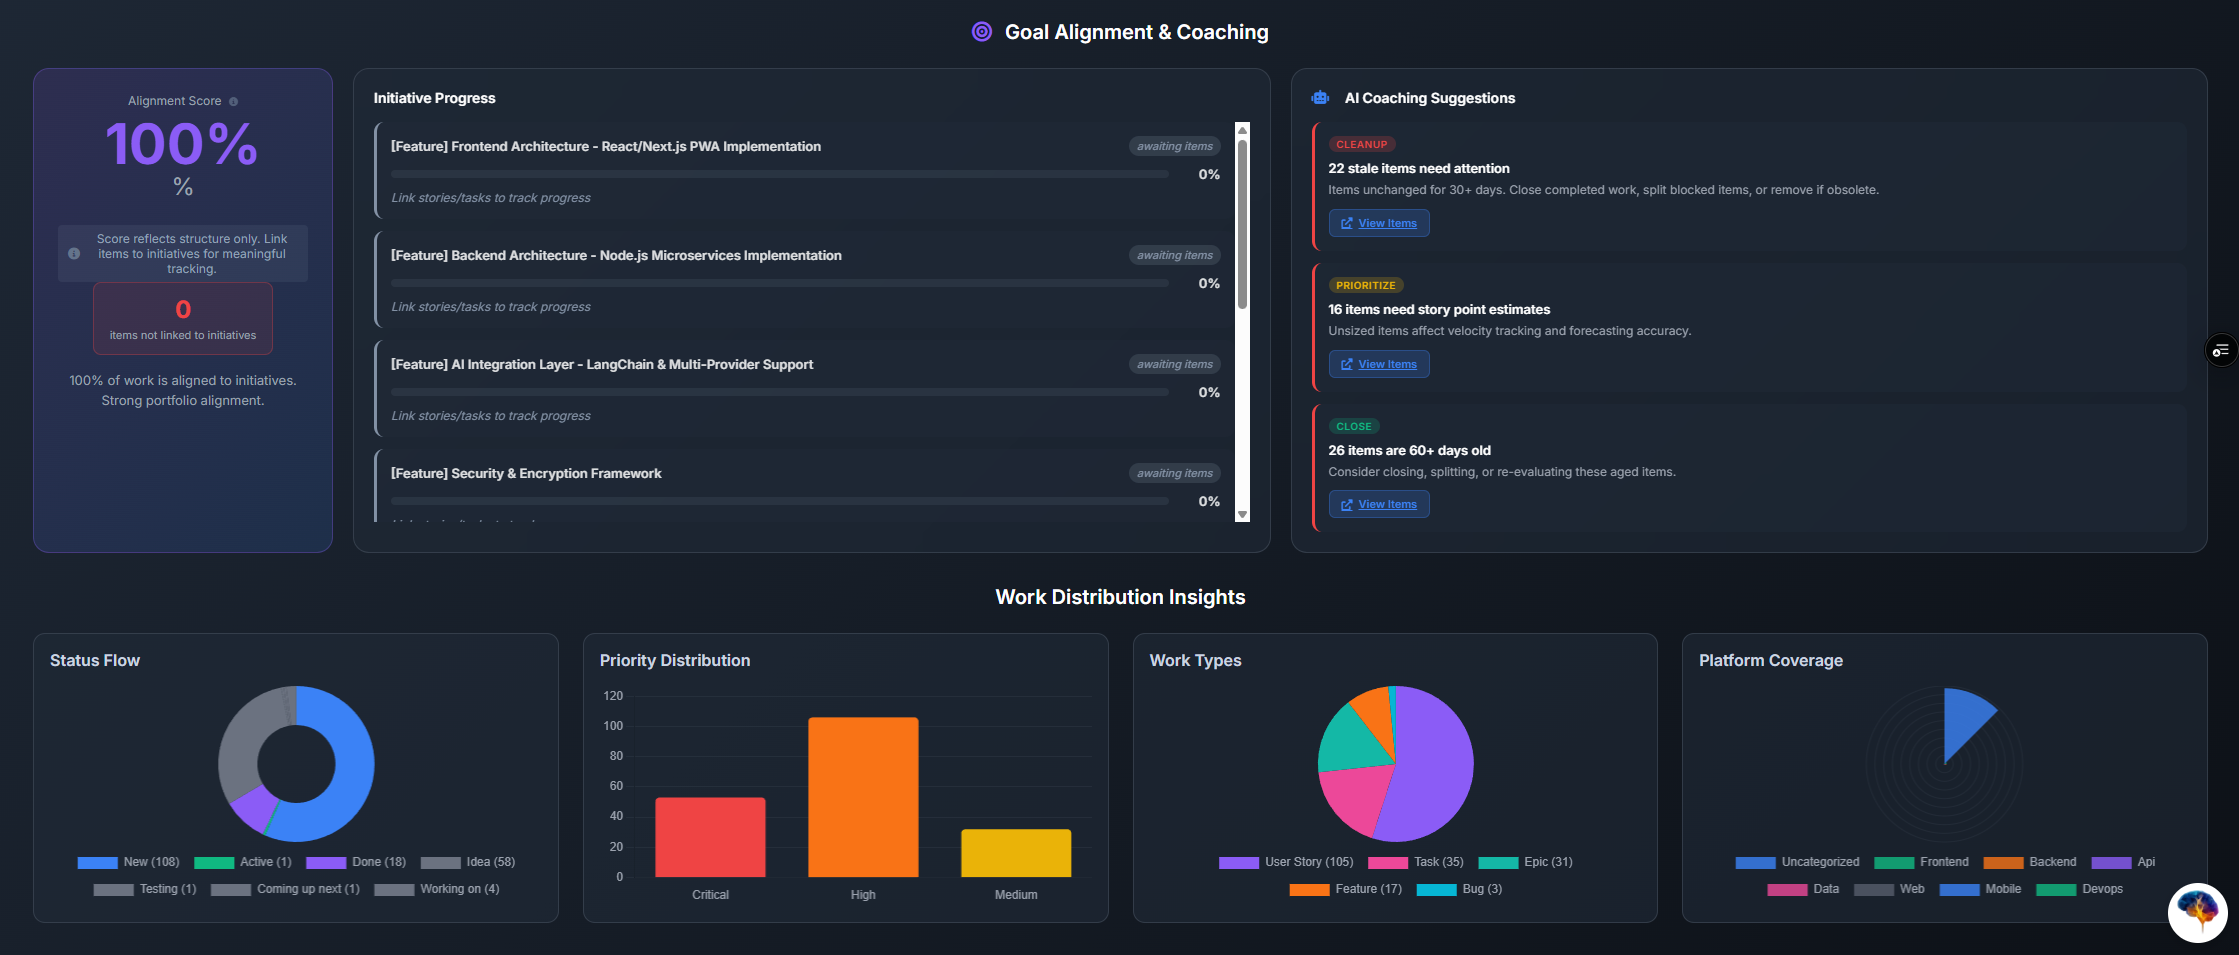
Task: Click the brain icon in the bottom-right corner
Action: 2197,912
